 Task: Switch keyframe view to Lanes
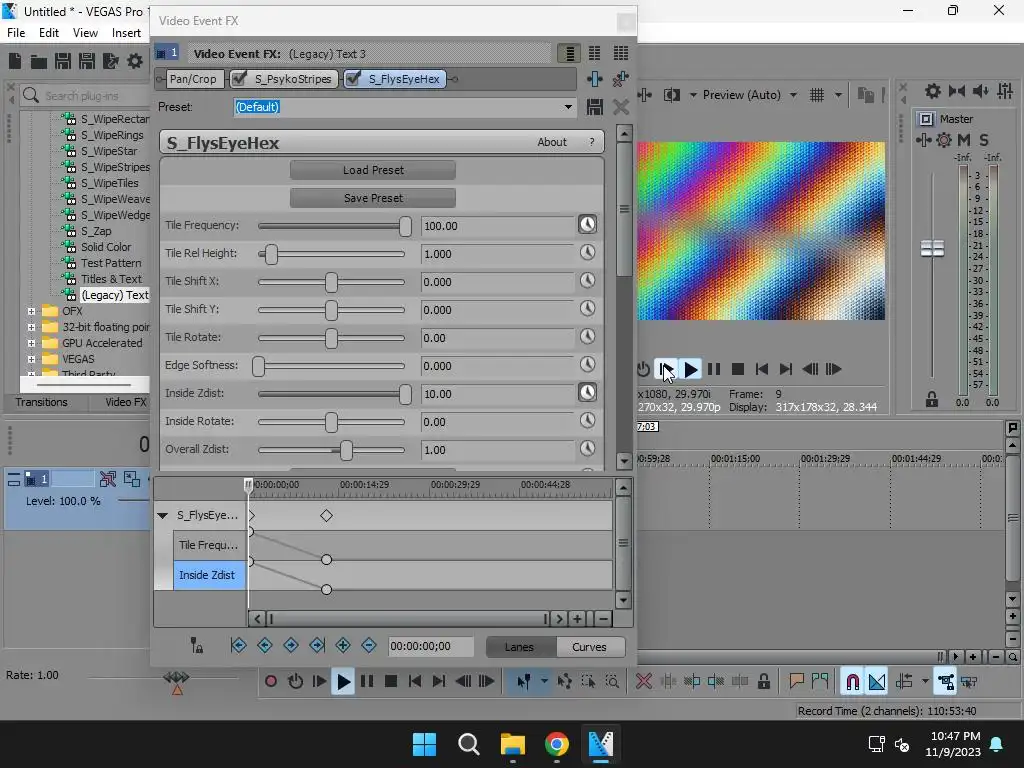click(519, 647)
